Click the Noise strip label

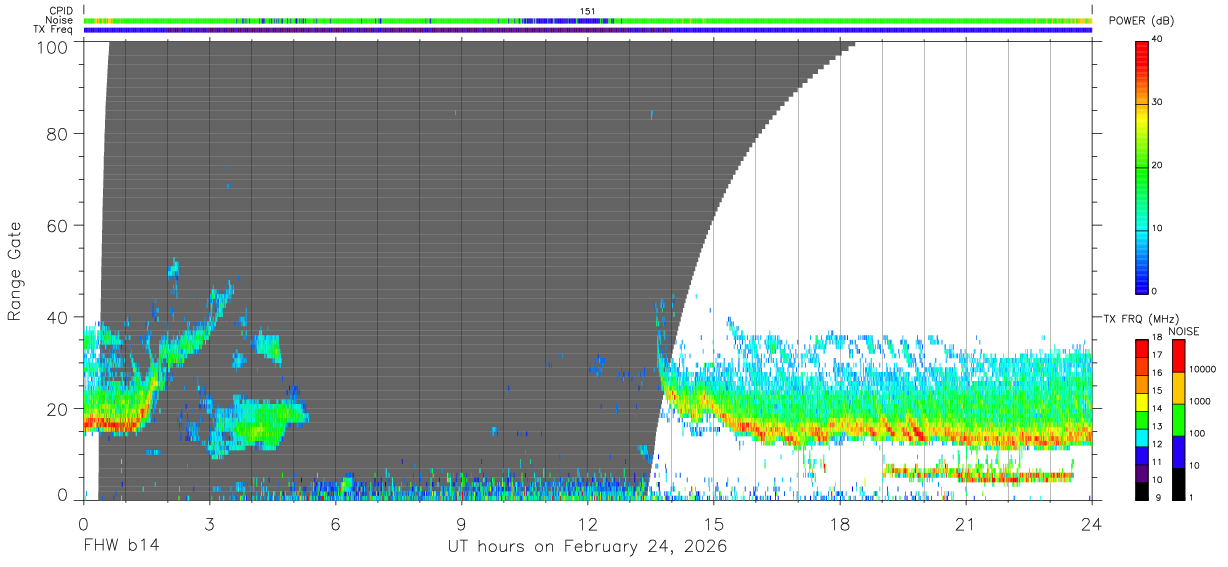tap(59, 20)
